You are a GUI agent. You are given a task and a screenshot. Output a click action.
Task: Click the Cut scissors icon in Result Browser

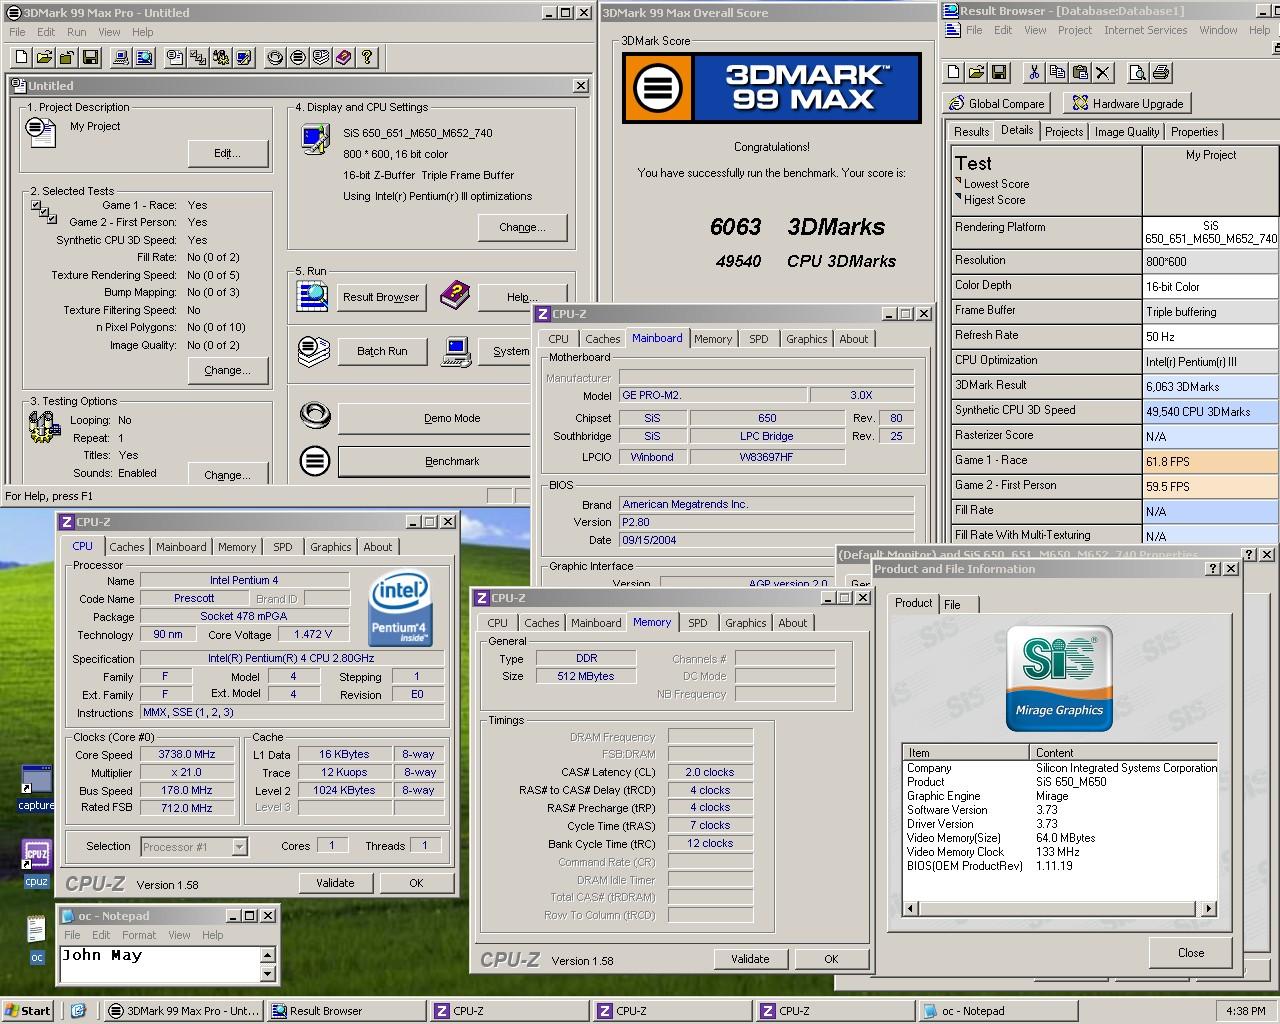pos(1034,72)
